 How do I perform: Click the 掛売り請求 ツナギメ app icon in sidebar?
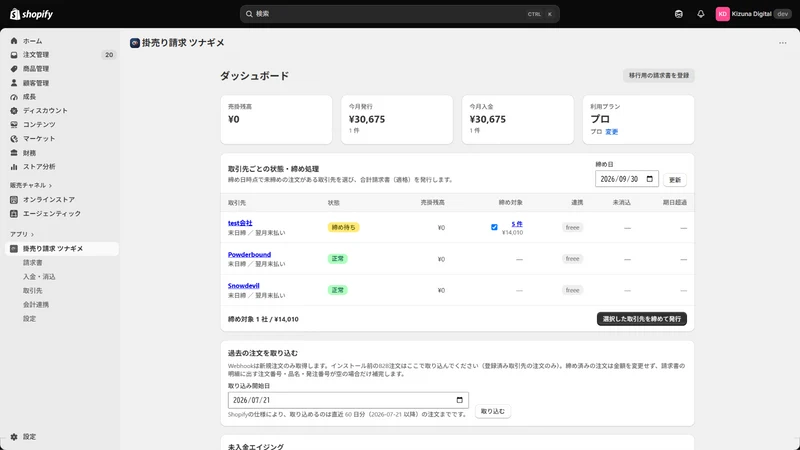coord(14,248)
